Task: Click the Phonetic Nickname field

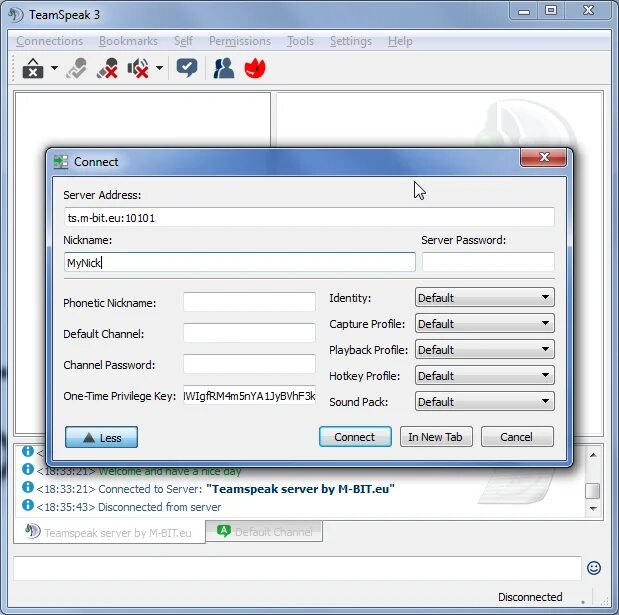Action: [x=249, y=302]
